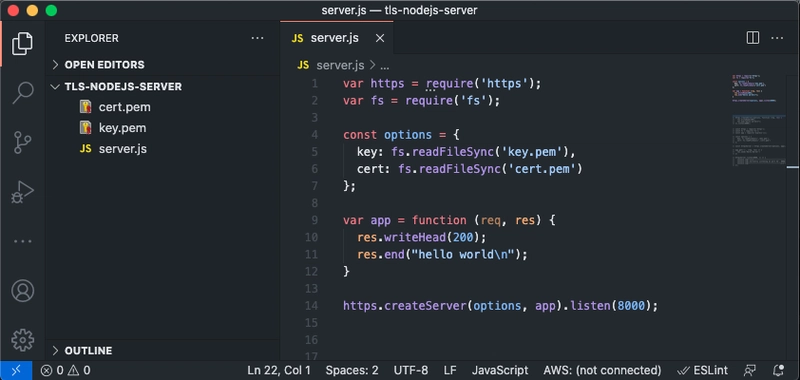This screenshot has height=380, width=800.
Task: Click the macOS green fullscreen window button
Action: point(51,10)
